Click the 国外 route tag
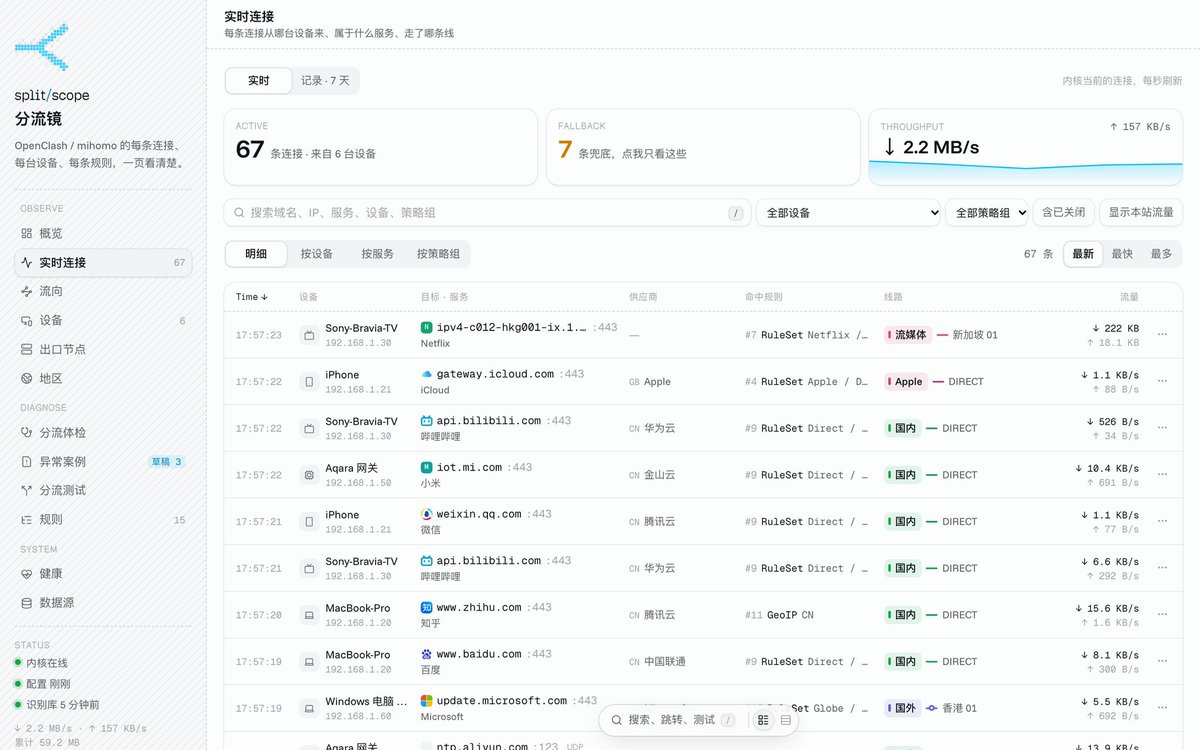The width and height of the screenshot is (1200, 750). tap(902, 708)
